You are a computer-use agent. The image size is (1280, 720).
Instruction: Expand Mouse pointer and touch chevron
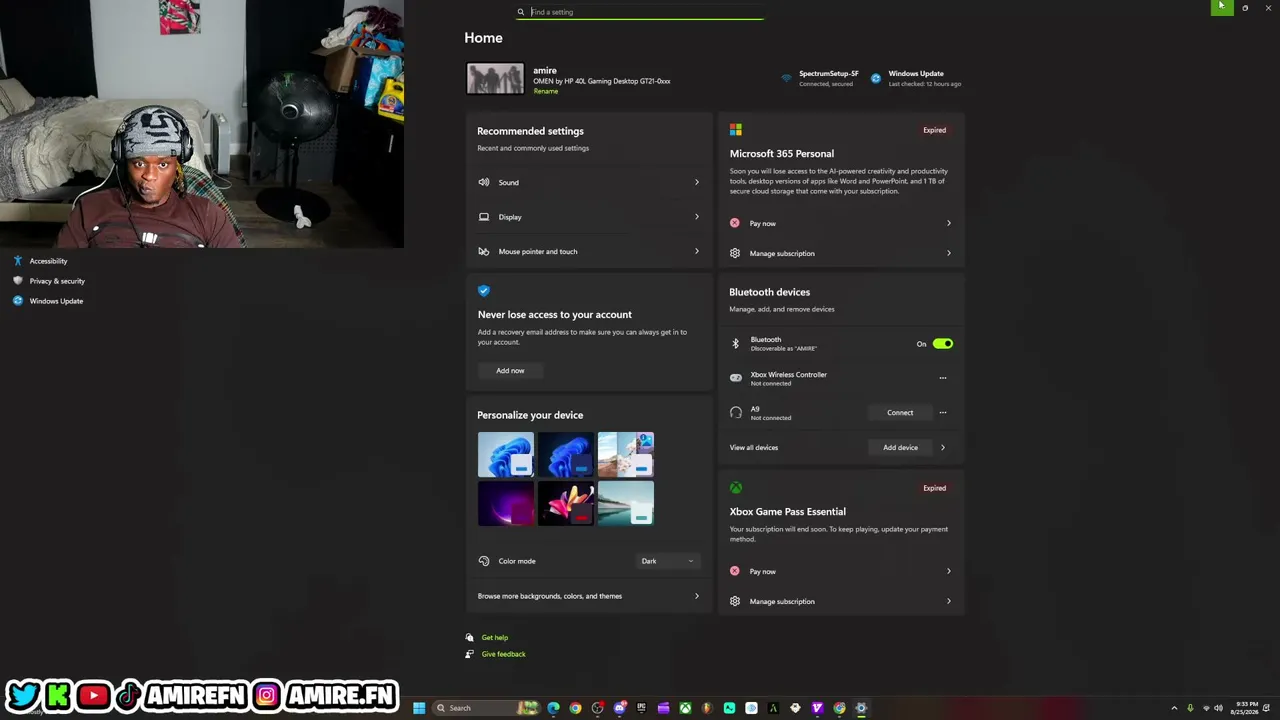pos(697,251)
